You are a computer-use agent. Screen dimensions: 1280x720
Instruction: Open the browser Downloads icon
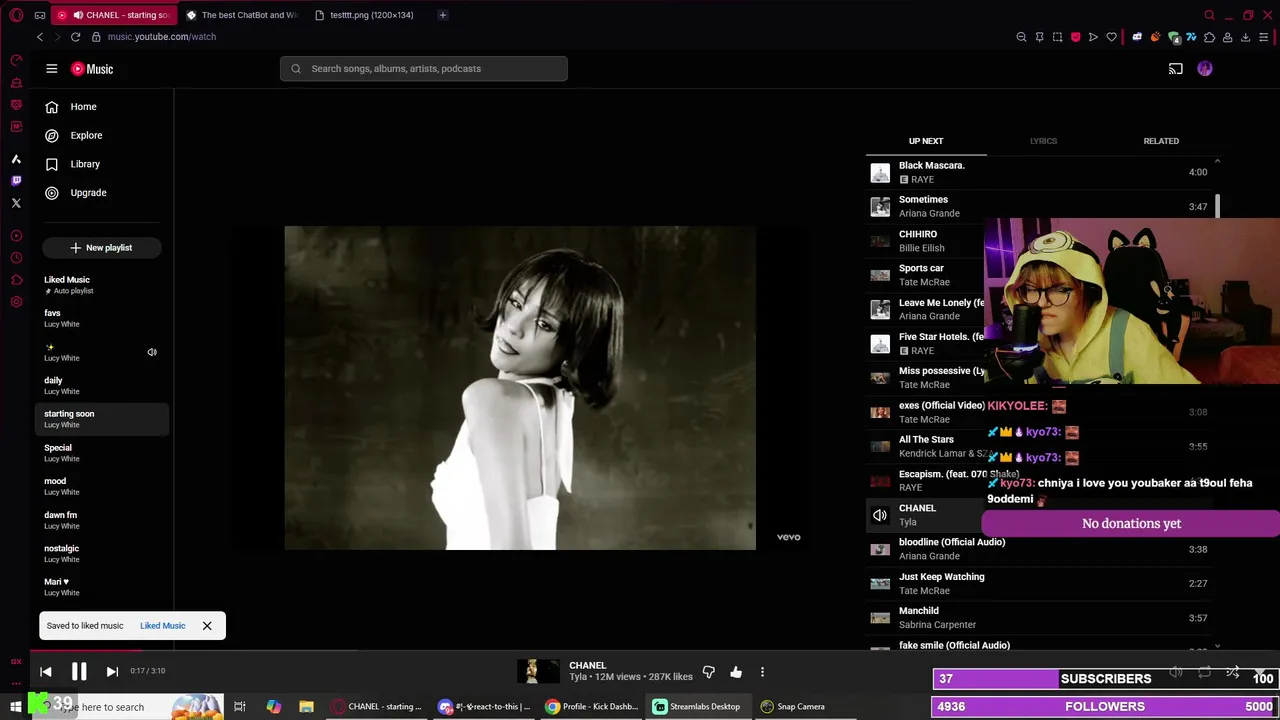coord(1245,37)
